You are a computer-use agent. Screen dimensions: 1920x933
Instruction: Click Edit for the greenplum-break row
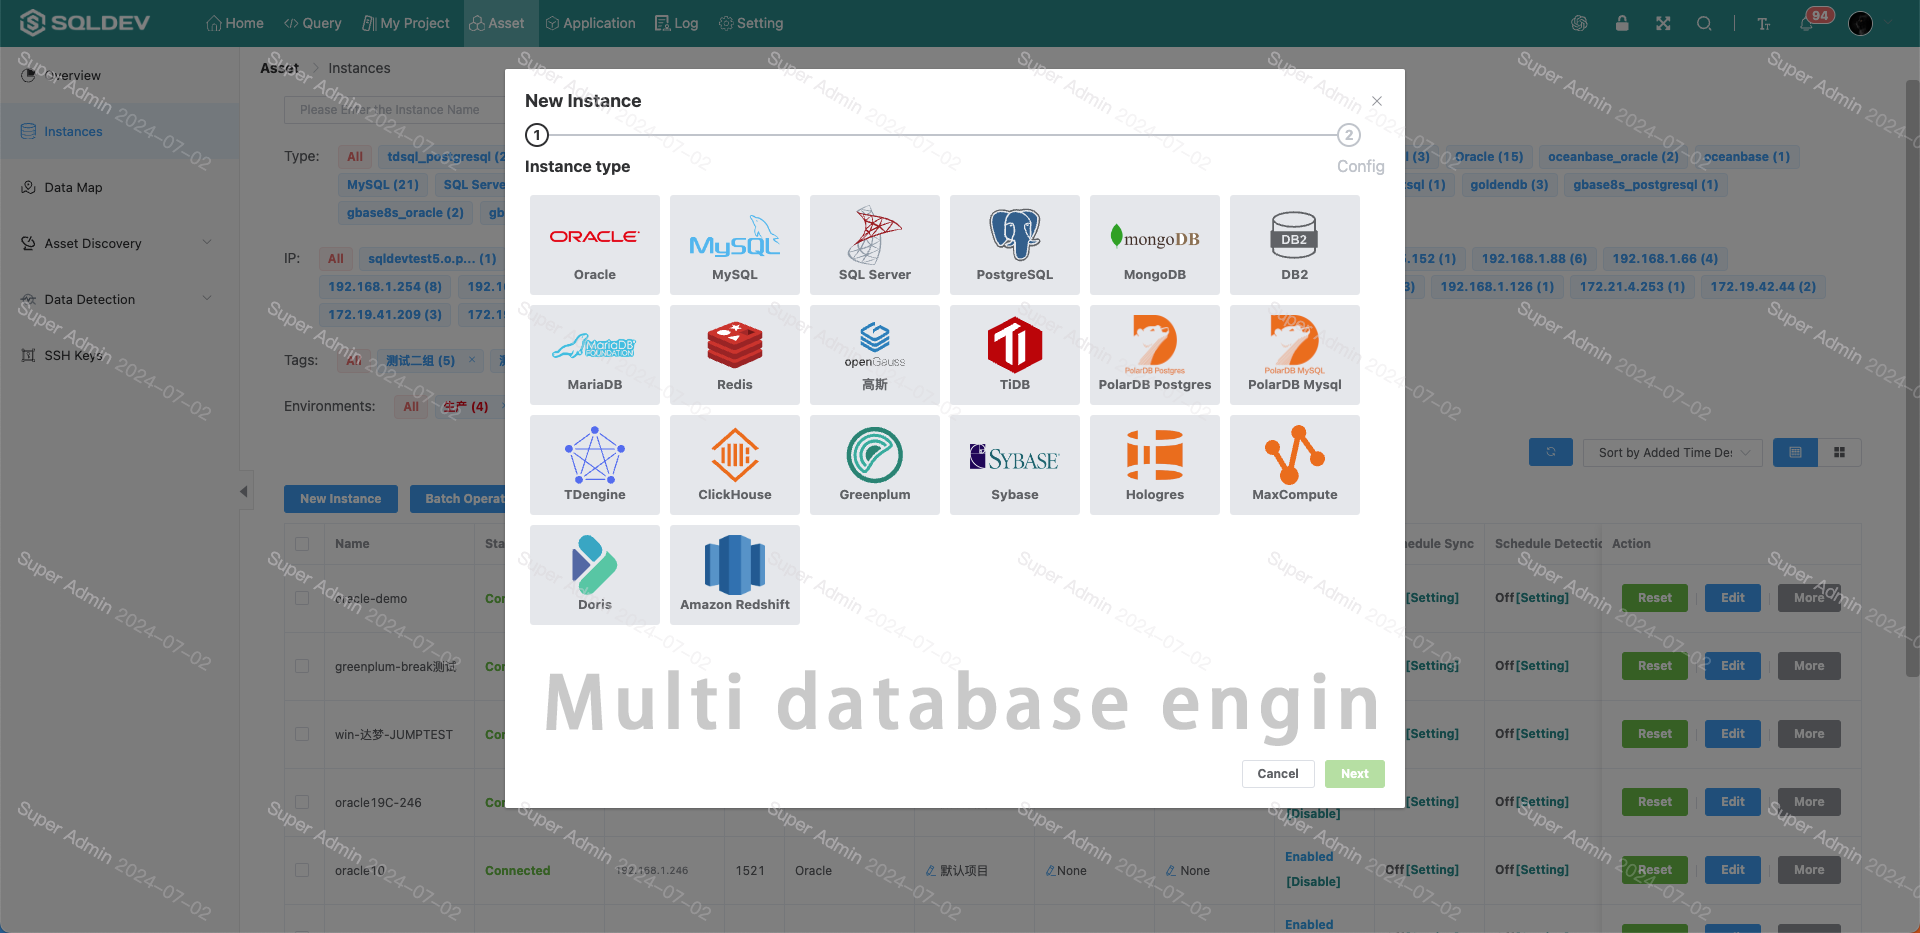coord(1733,666)
